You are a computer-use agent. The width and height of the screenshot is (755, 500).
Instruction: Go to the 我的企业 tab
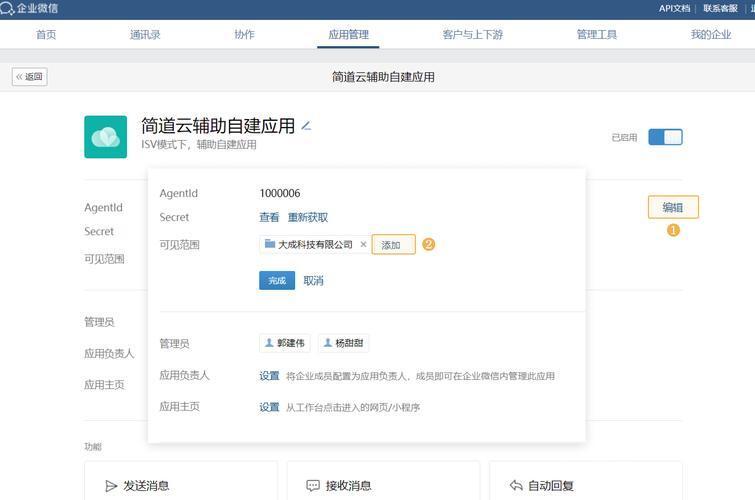(x=711, y=35)
